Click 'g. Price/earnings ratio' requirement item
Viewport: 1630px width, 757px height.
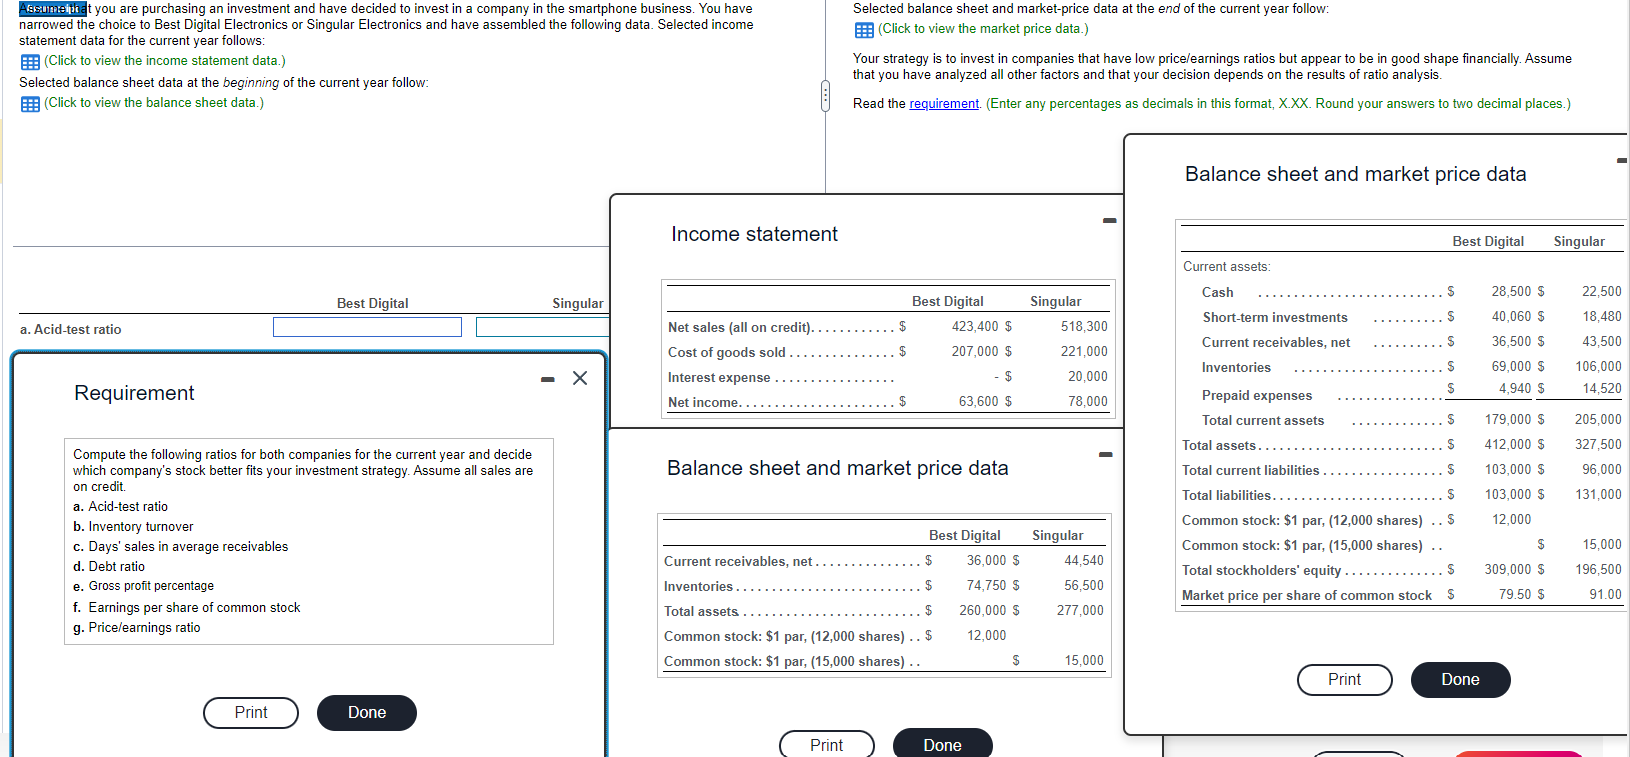point(137,628)
